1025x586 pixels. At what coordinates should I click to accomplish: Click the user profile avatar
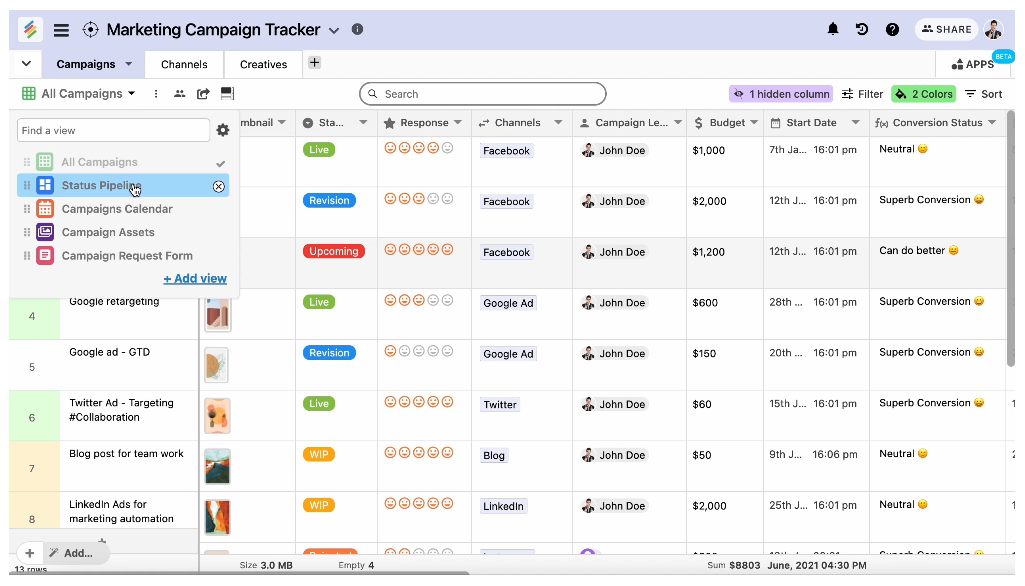pos(994,29)
